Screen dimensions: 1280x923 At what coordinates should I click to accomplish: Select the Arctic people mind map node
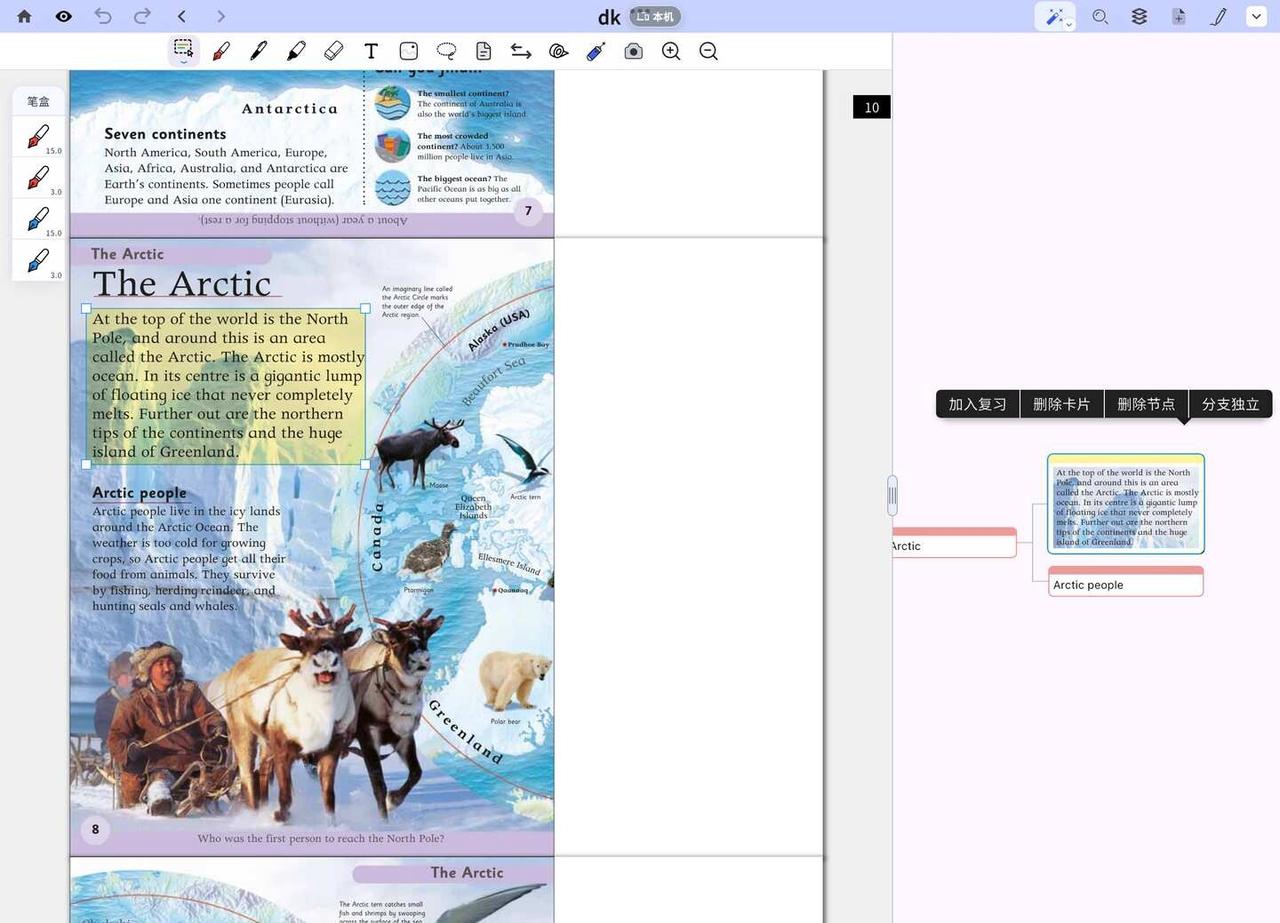click(x=1126, y=581)
